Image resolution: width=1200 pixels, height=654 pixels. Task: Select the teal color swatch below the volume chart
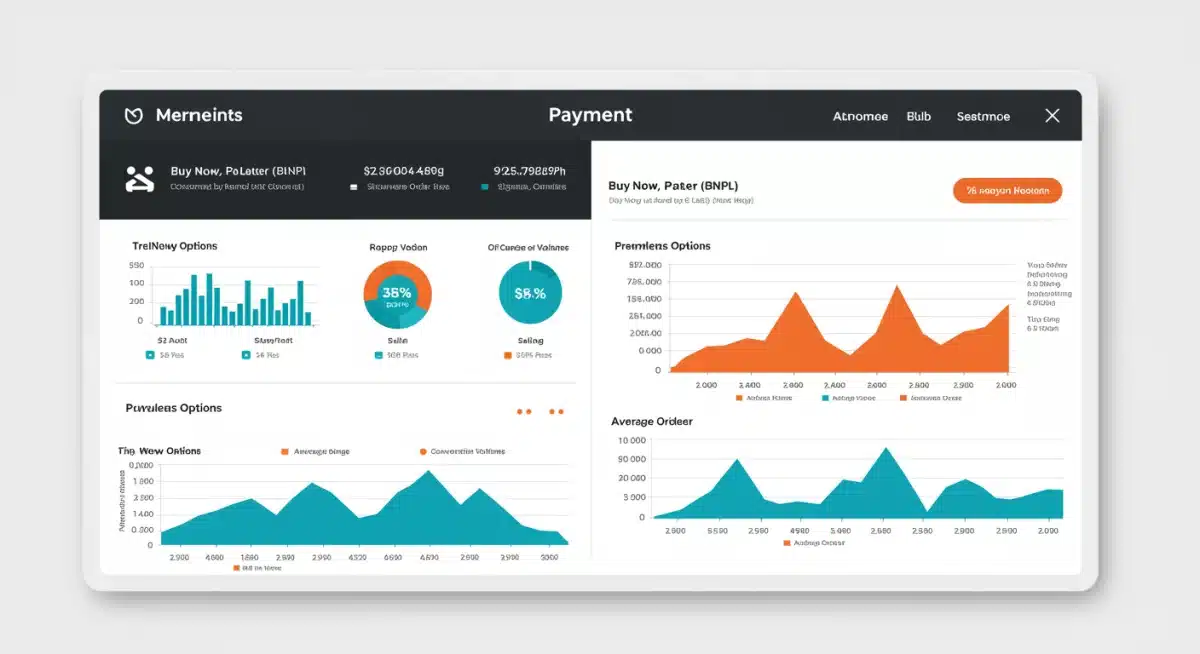click(236, 567)
